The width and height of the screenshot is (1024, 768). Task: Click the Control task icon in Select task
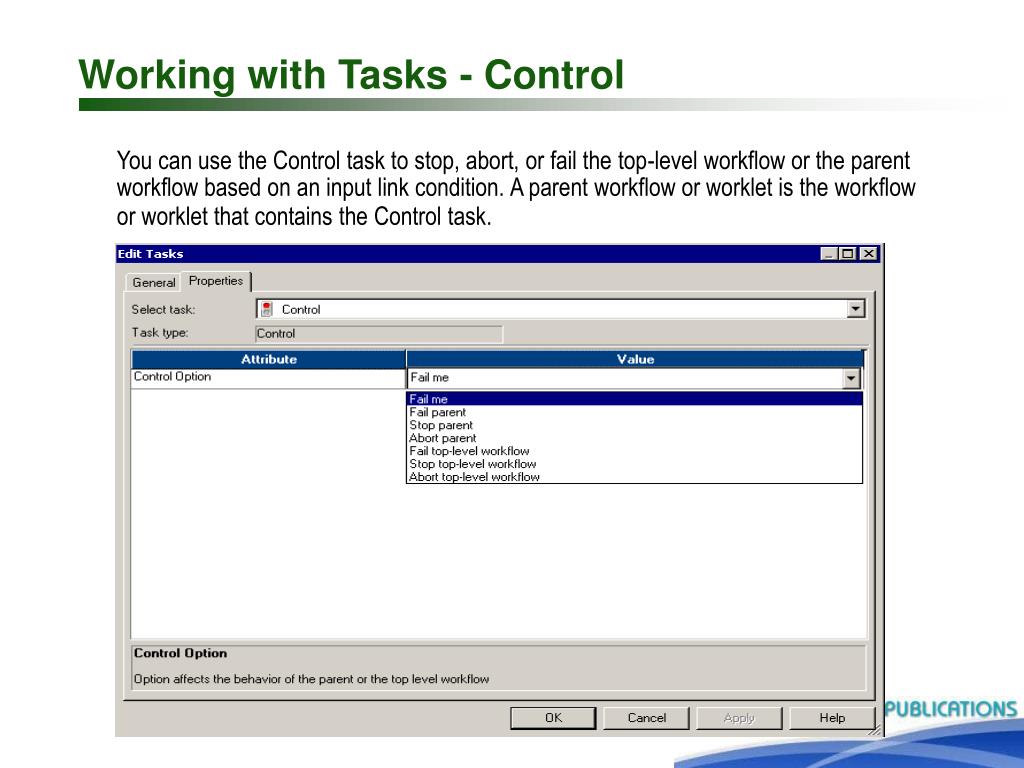click(x=266, y=310)
